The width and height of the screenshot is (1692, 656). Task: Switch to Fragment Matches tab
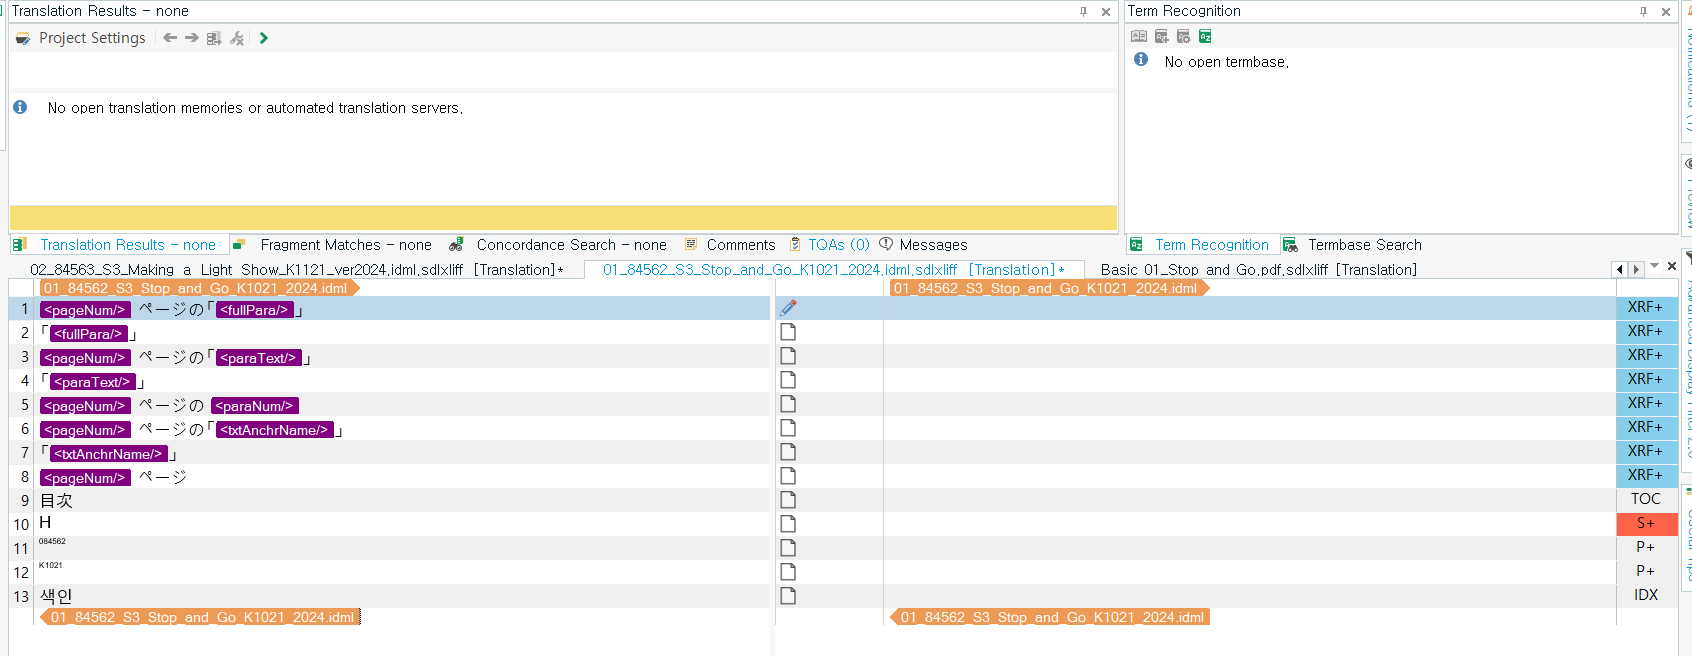point(333,245)
